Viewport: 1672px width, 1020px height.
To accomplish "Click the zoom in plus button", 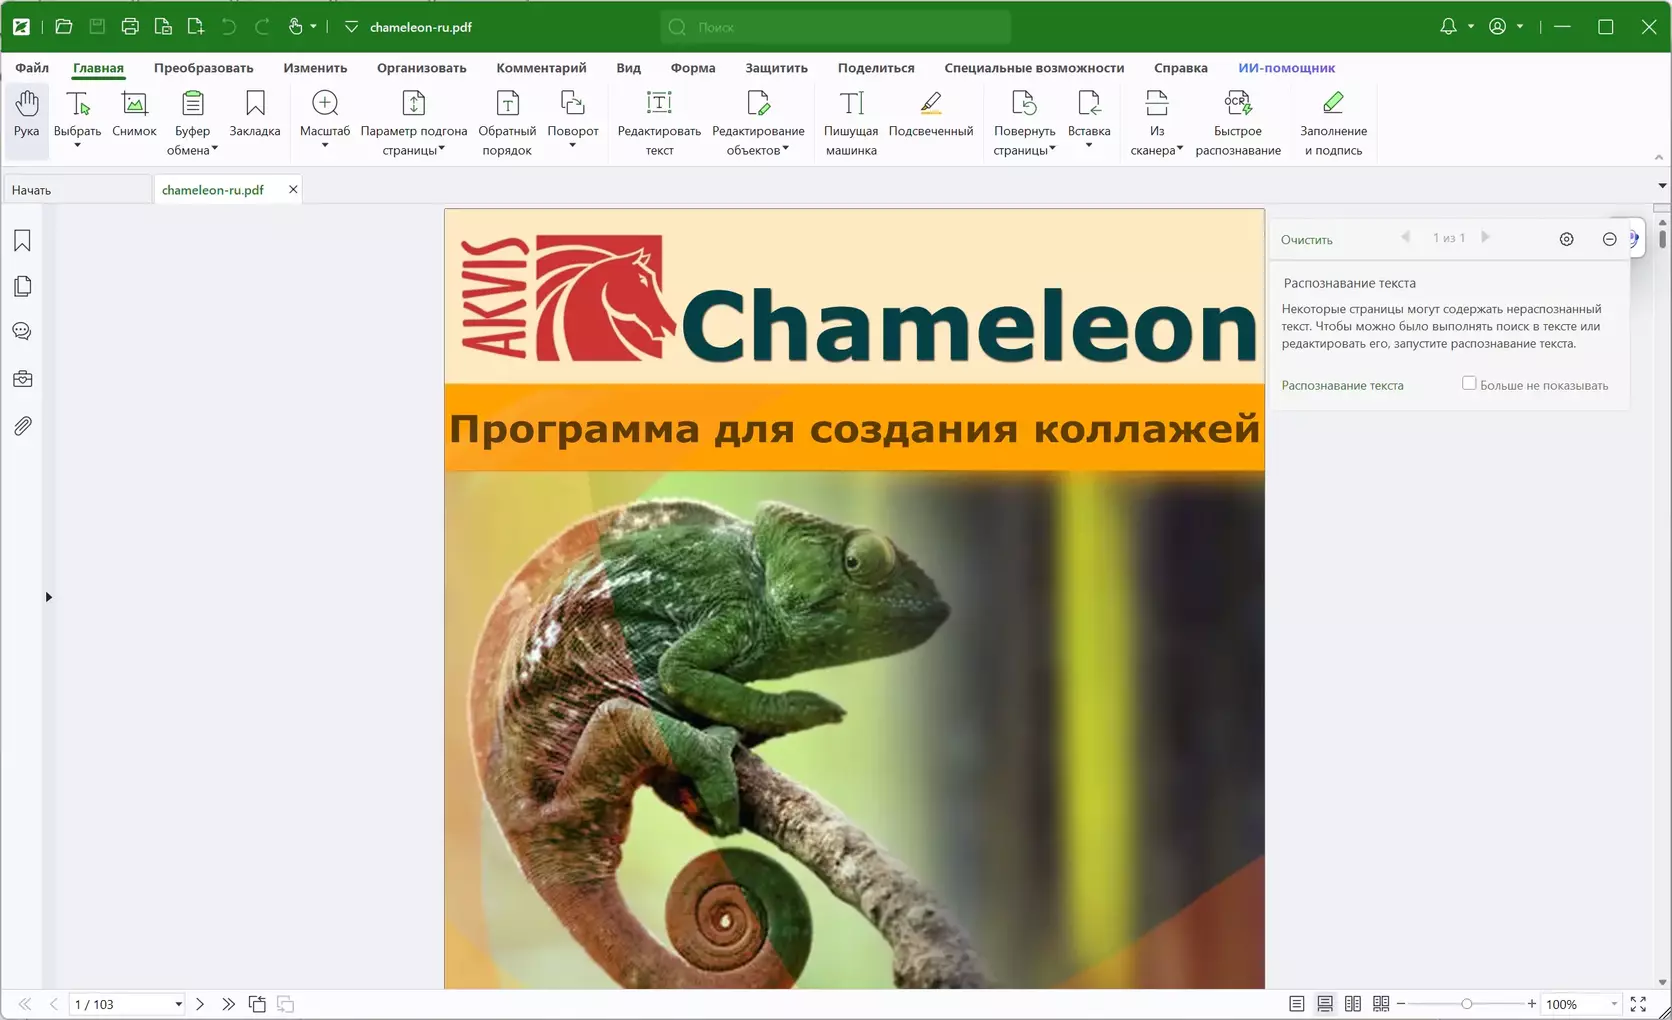I will pyautogui.click(x=1531, y=1004).
